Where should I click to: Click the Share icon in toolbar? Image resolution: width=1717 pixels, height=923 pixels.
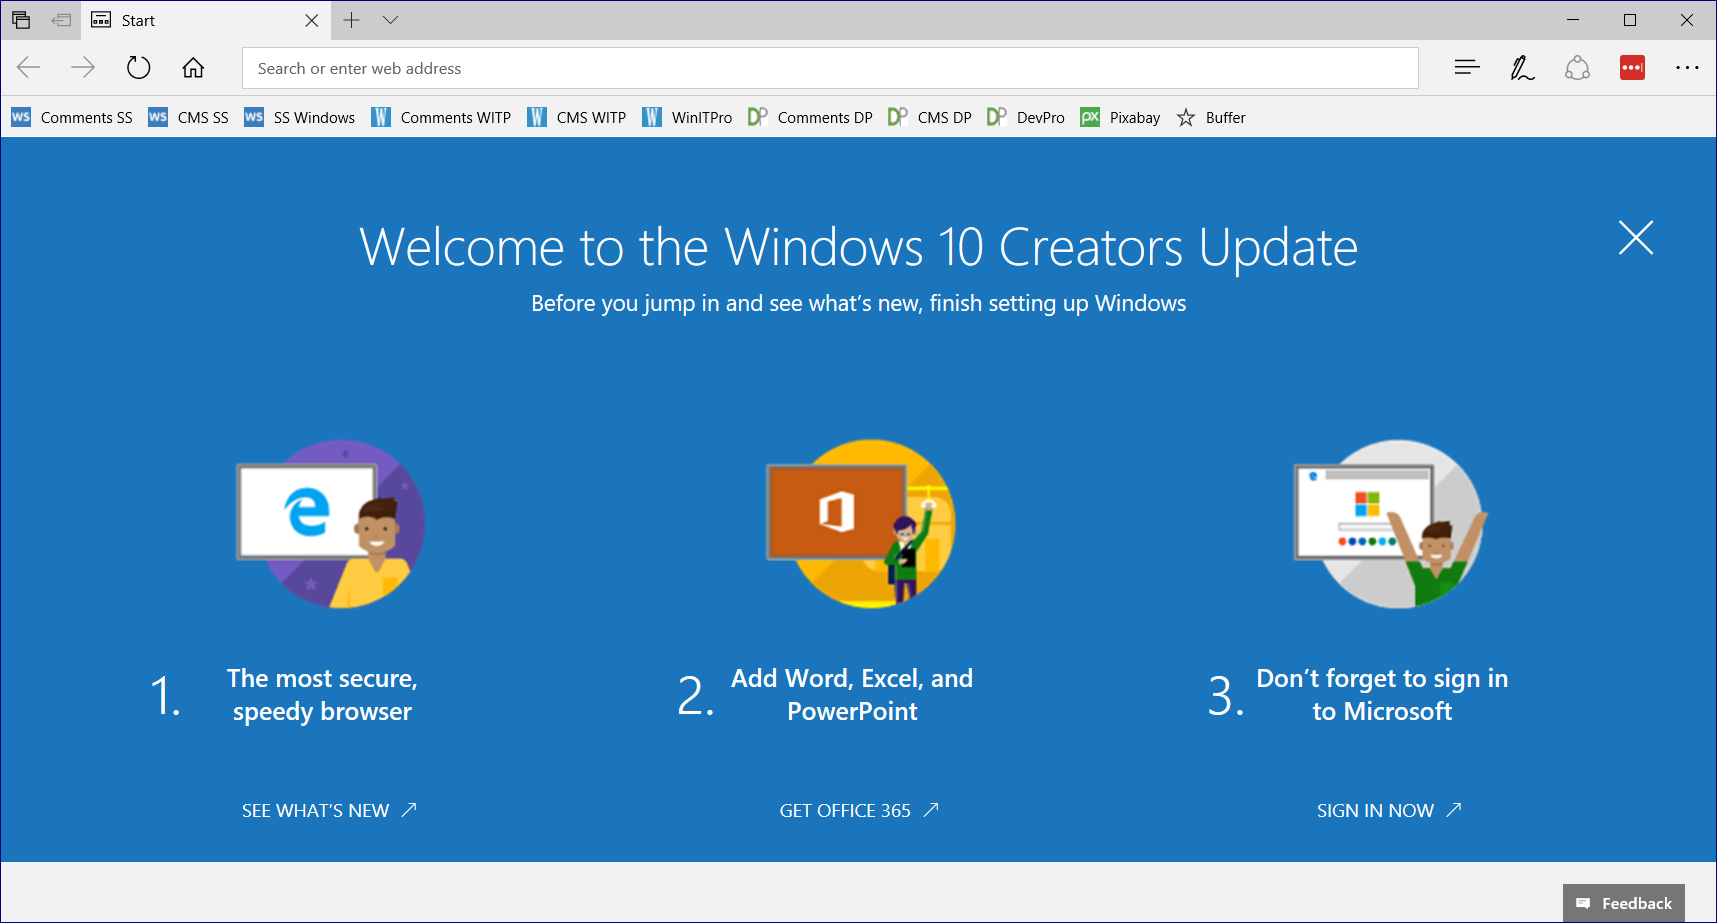click(x=1577, y=68)
